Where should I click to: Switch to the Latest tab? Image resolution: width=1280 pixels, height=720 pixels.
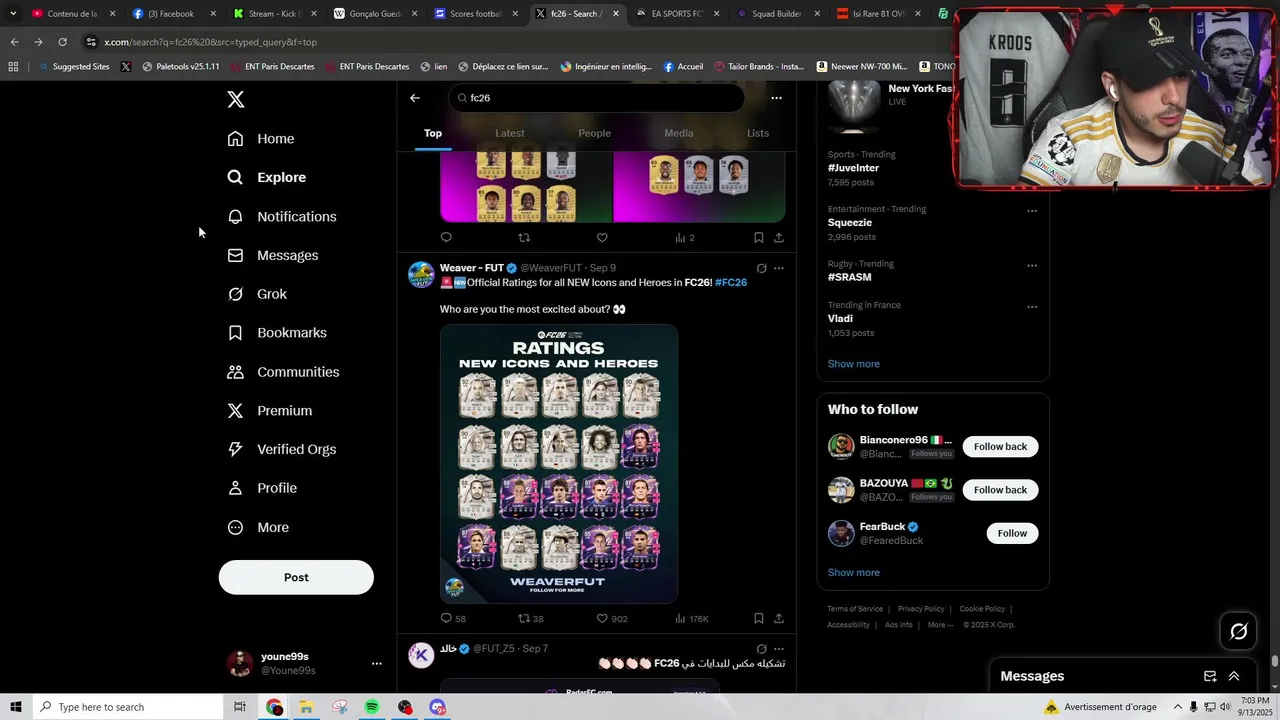click(510, 133)
